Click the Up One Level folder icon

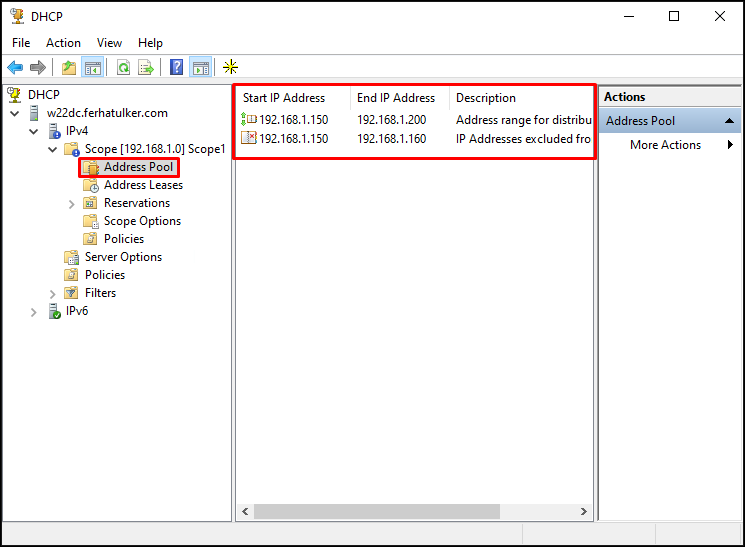click(x=69, y=67)
